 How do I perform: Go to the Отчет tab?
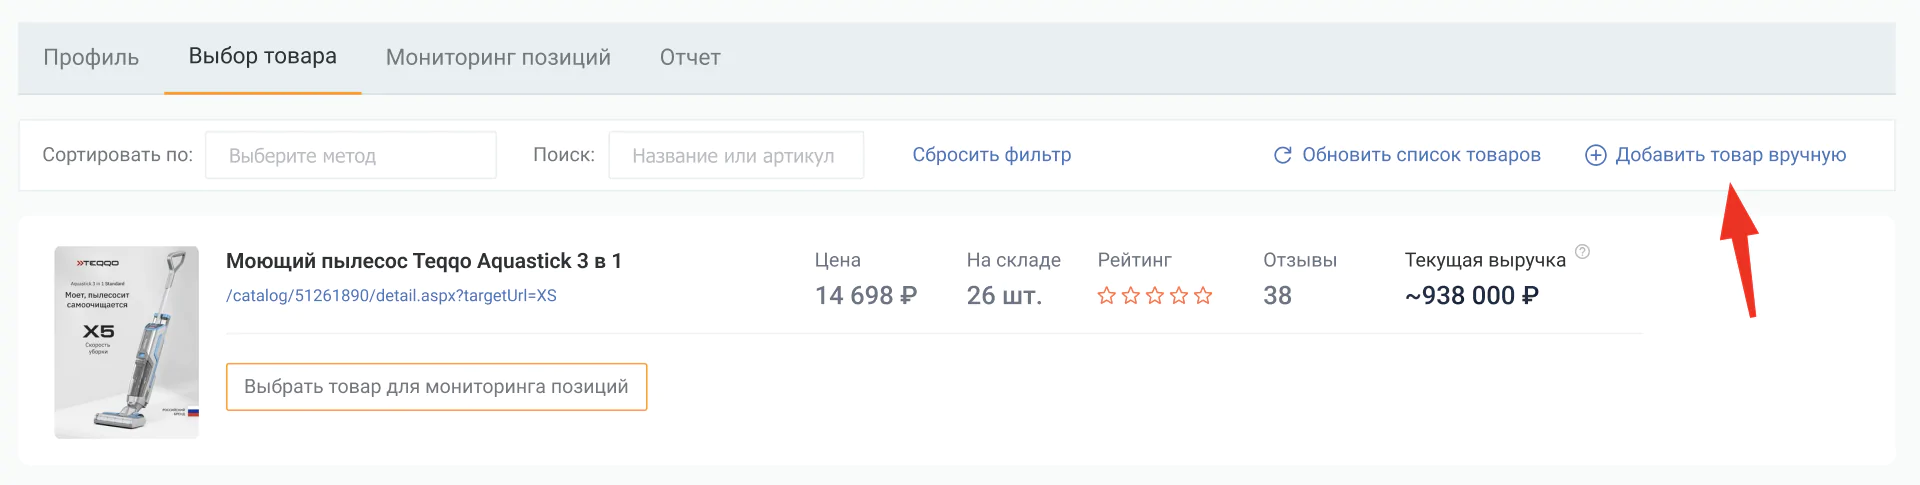[690, 57]
